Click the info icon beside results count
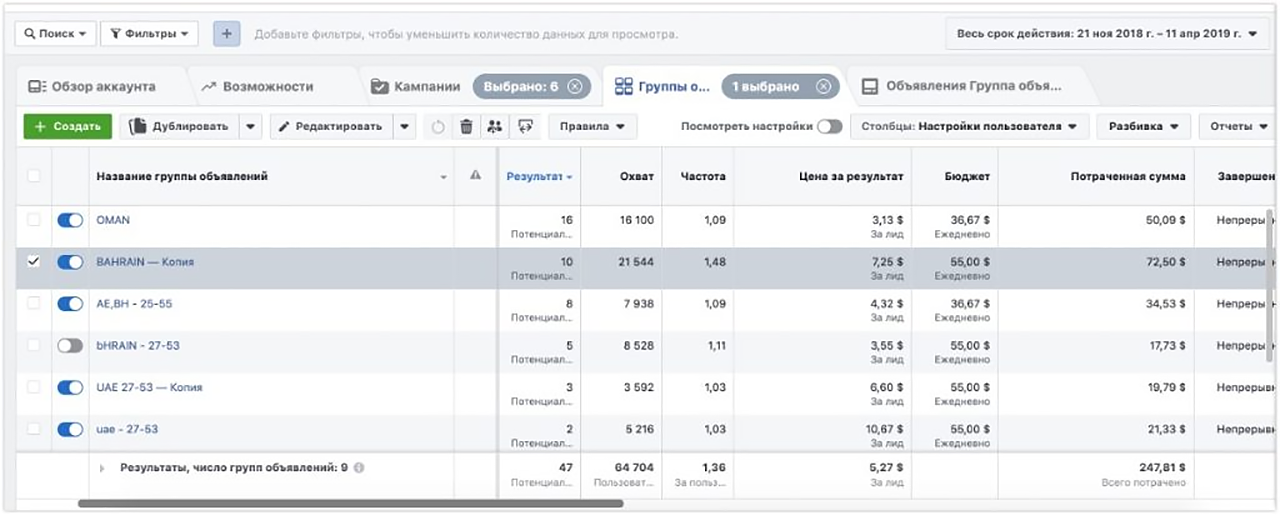Viewport: 1280px width, 515px height. click(359, 468)
